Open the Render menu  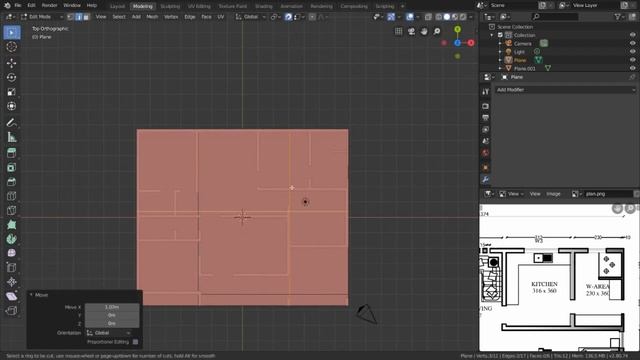(49, 6)
